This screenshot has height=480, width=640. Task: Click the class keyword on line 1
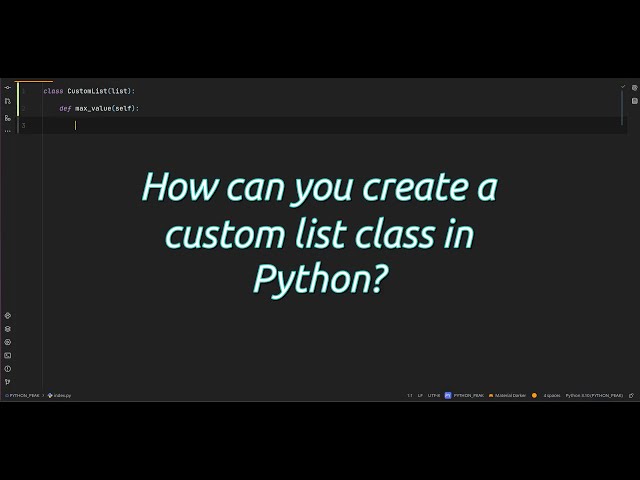click(53, 91)
